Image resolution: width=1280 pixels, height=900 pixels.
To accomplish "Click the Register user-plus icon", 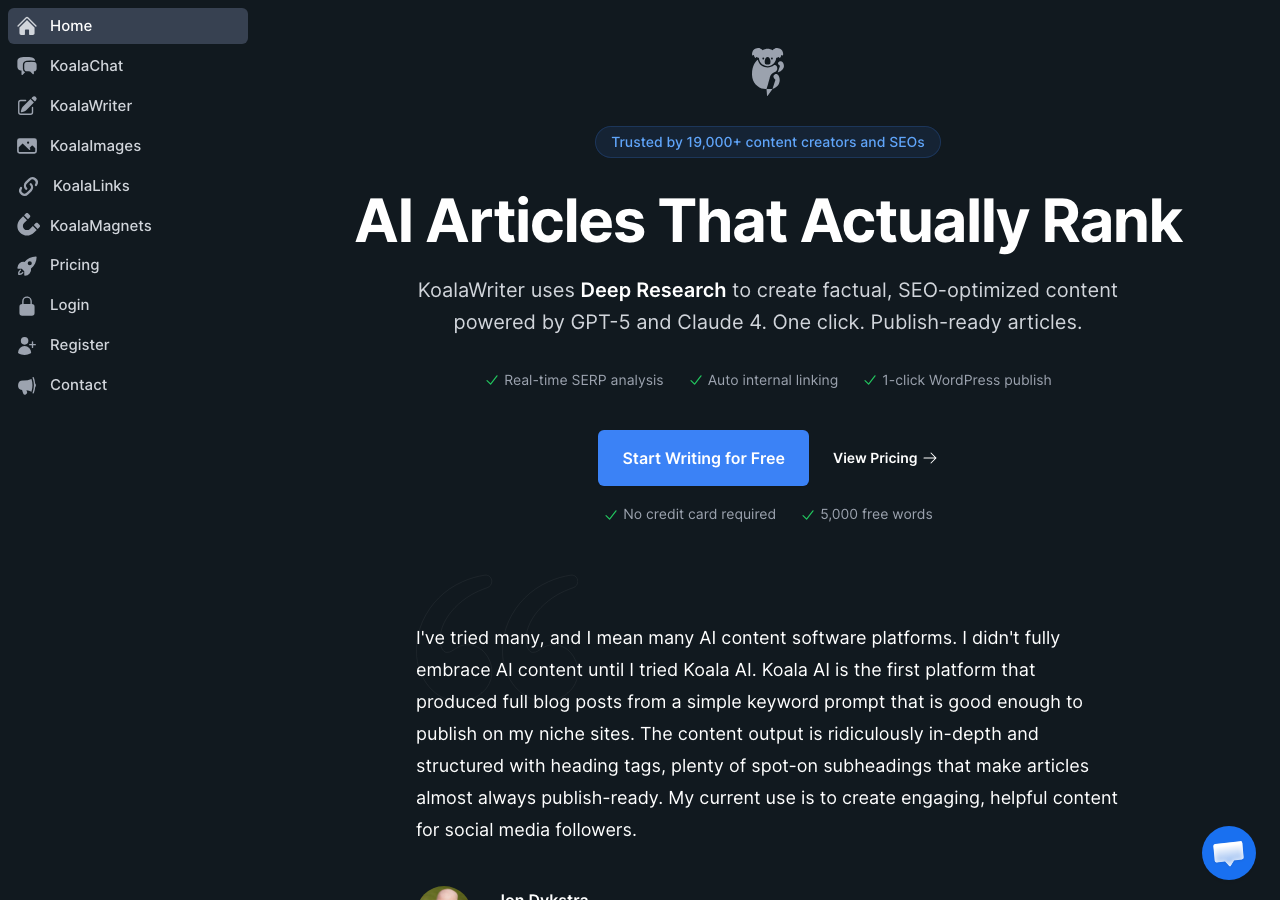I will point(27,345).
